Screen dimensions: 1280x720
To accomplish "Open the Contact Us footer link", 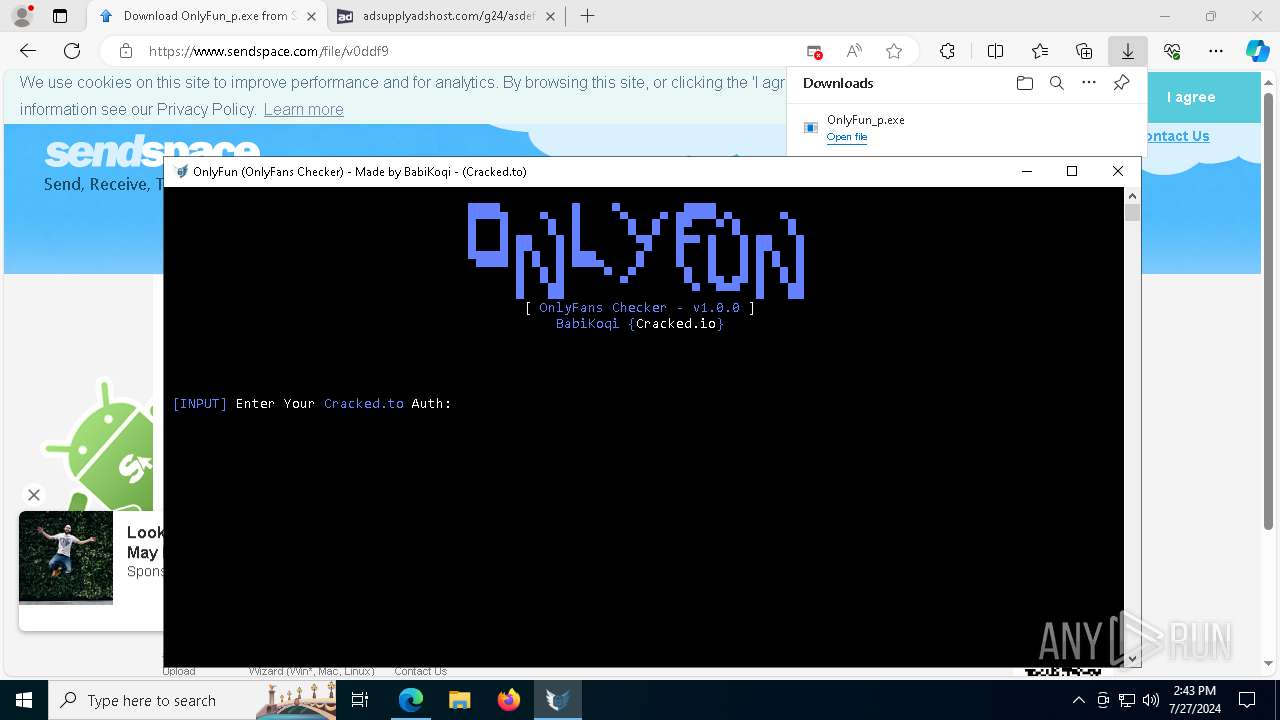I will coord(420,671).
